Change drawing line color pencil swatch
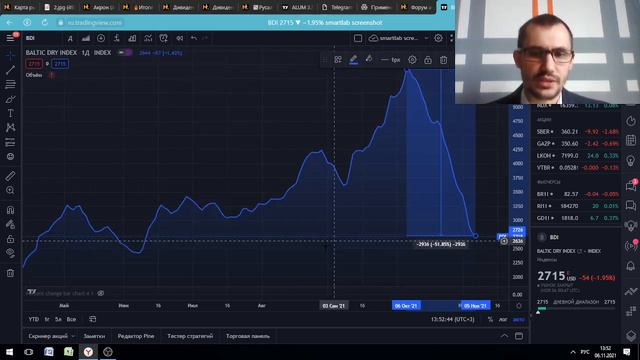 click(x=353, y=60)
